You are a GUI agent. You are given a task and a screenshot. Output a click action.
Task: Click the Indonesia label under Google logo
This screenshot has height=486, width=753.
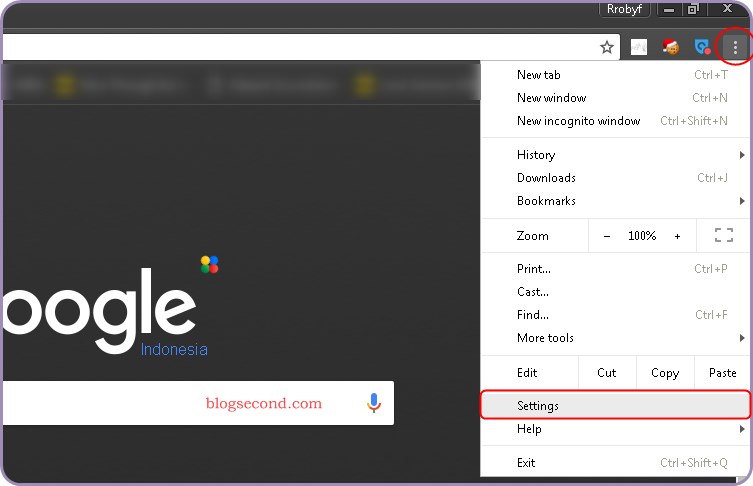coord(174,350)
